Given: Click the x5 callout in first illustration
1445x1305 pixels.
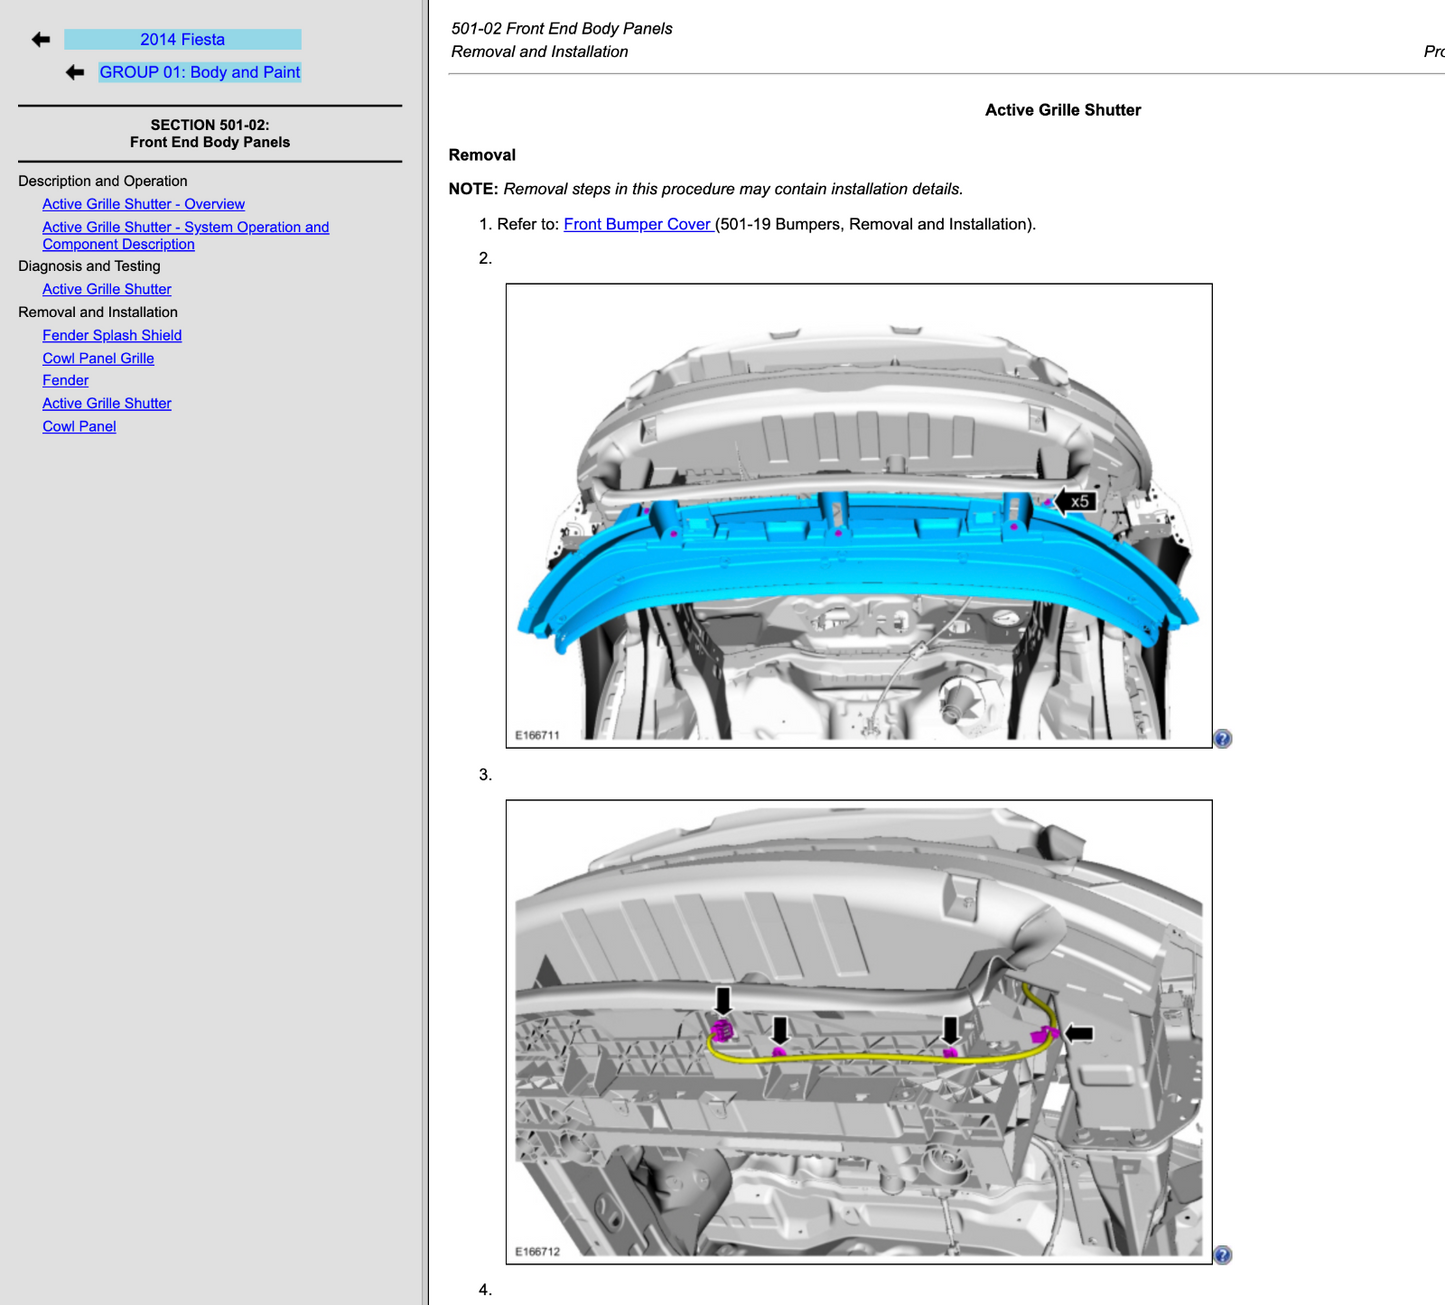Looking at the screenshot, I should pos(1077,501).
